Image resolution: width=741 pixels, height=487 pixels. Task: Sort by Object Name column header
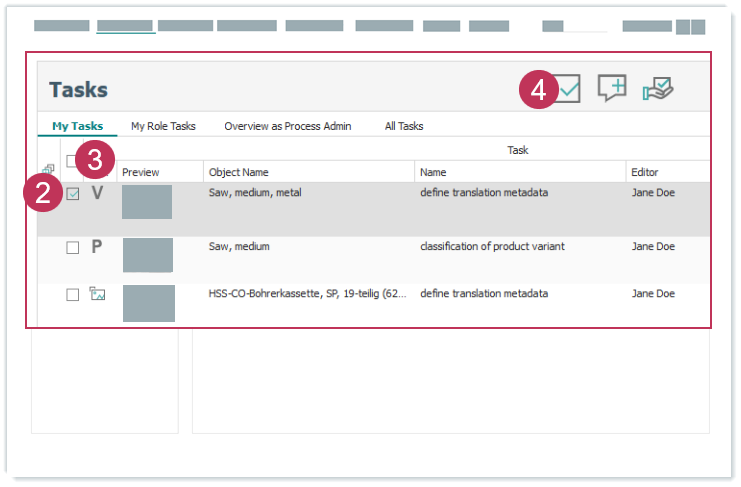click(238, 172)
